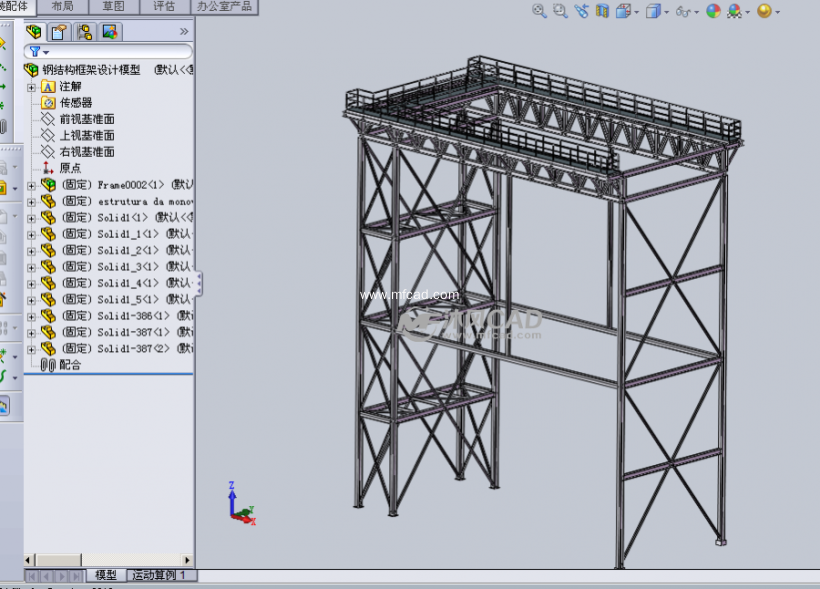Open the View Orientation dropdown arrow
This screenshot has width=820, height=589.
636,12
